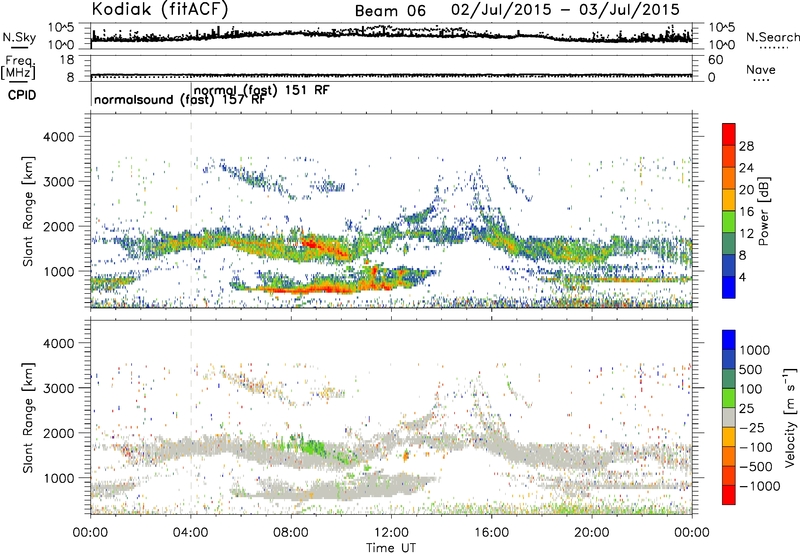
Task: Click the "Slant Range [km]" label of Velocity panel
Action: point(28,417)
